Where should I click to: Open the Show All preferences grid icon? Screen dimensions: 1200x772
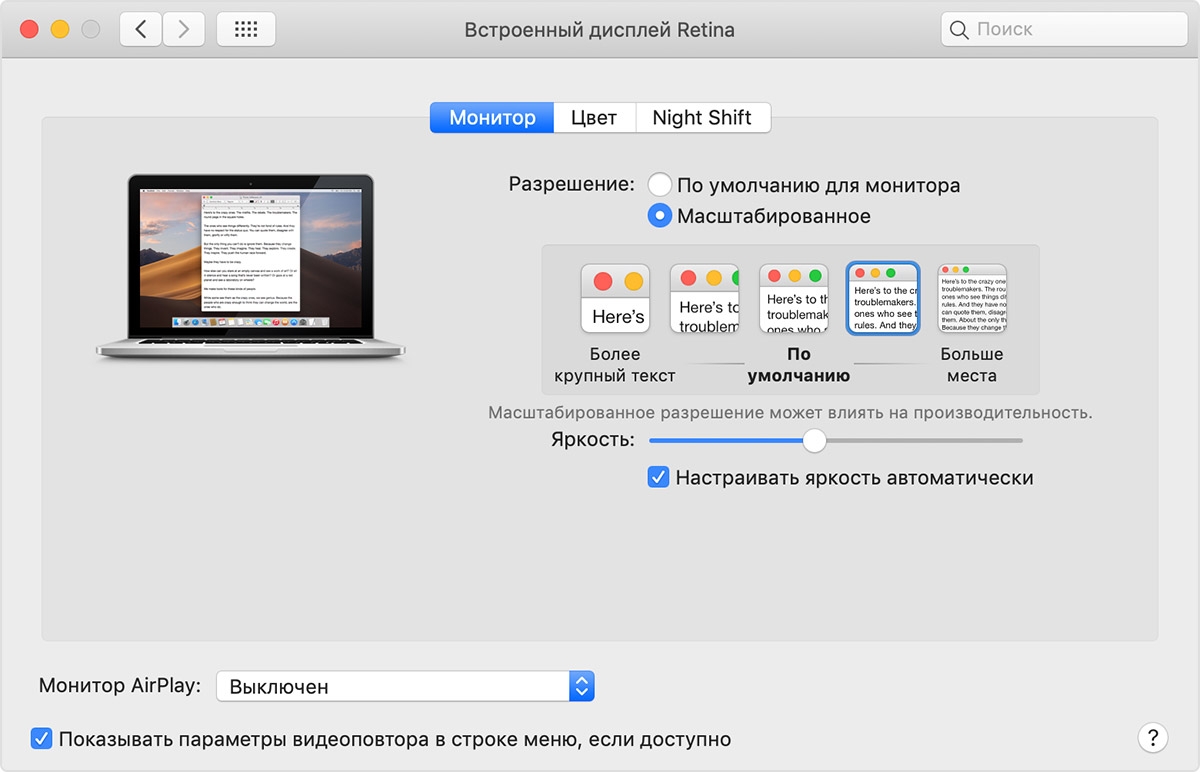[246, 29]
